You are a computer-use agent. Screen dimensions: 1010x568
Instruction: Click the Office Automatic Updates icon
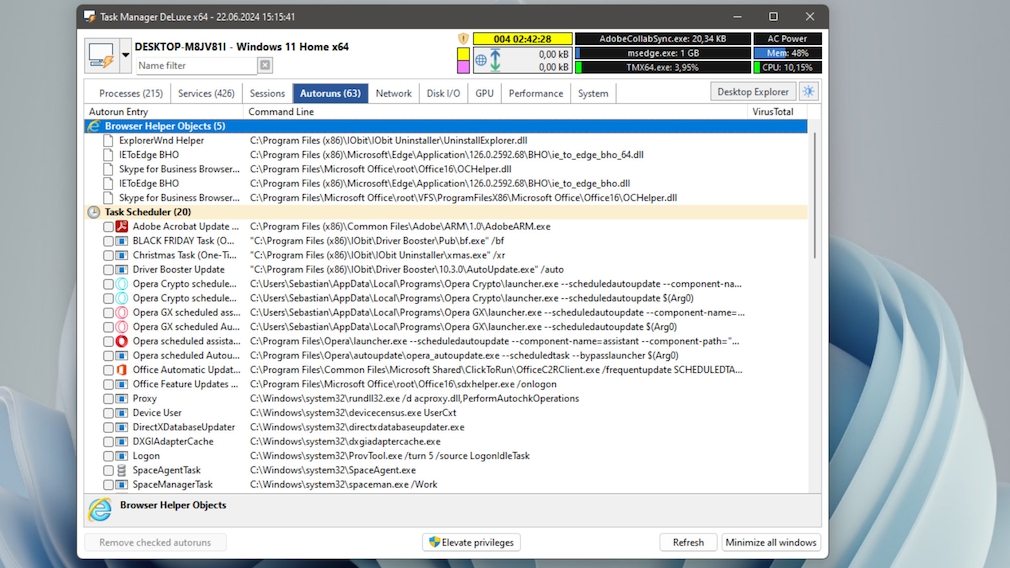122,370
